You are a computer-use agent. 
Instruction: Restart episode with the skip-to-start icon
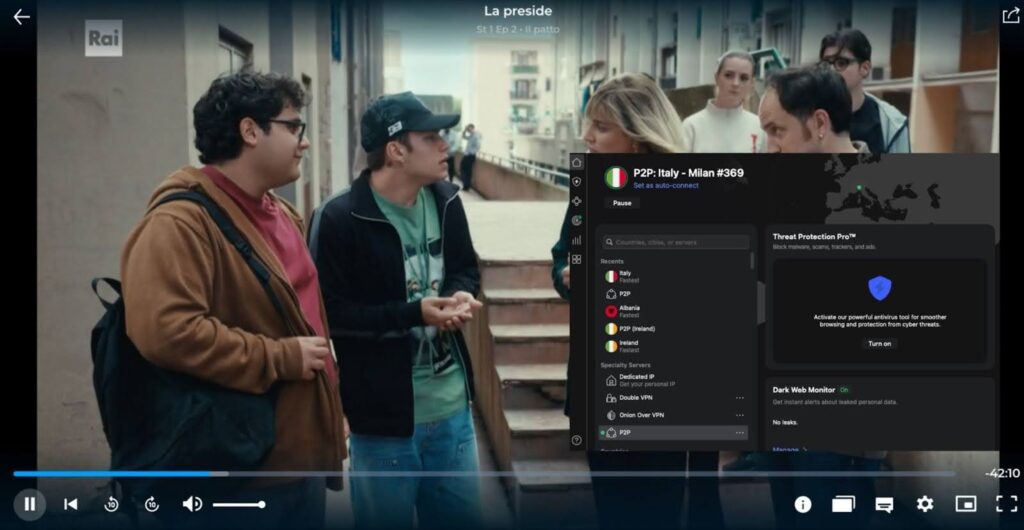pos(71,504)
